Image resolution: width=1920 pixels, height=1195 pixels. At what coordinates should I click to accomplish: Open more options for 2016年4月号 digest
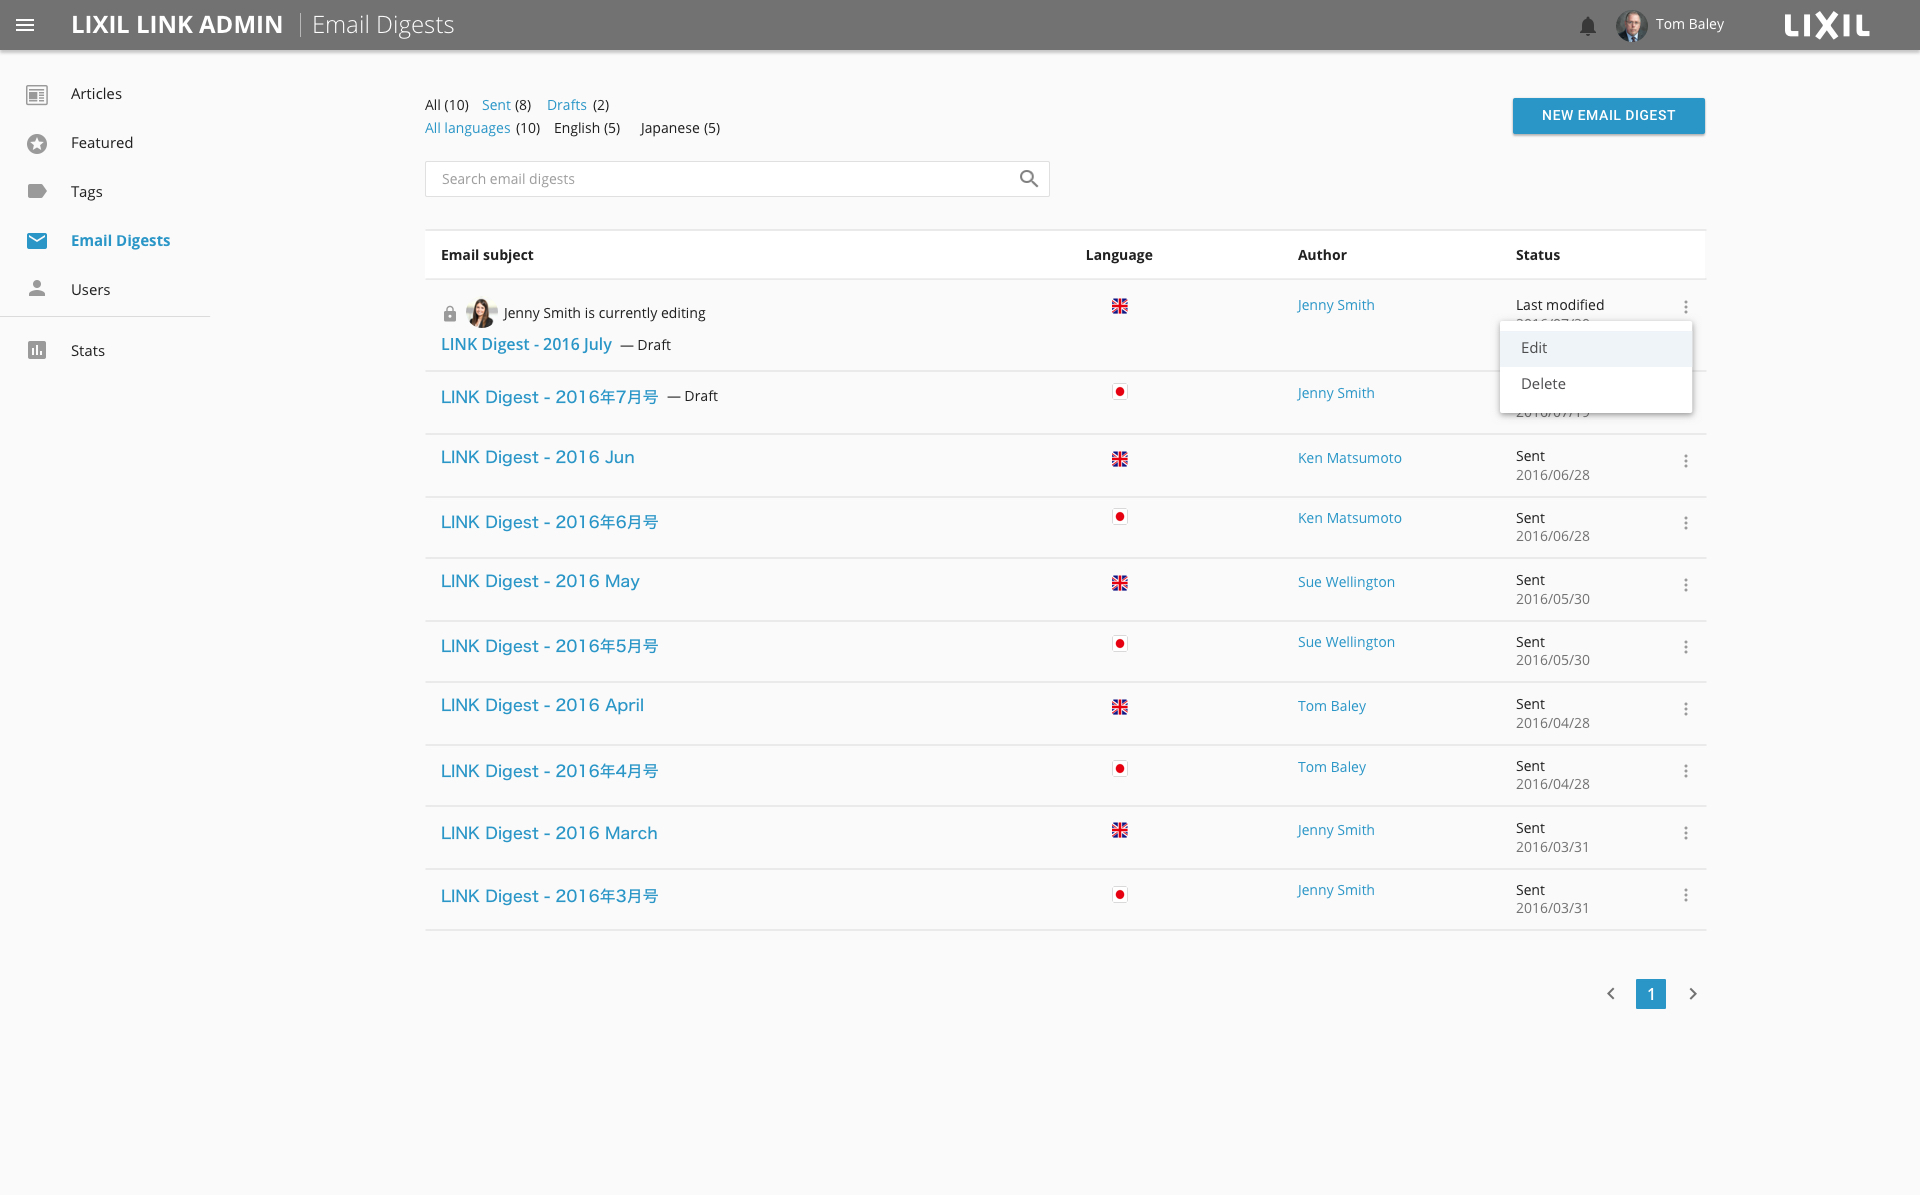(1686, 771)
